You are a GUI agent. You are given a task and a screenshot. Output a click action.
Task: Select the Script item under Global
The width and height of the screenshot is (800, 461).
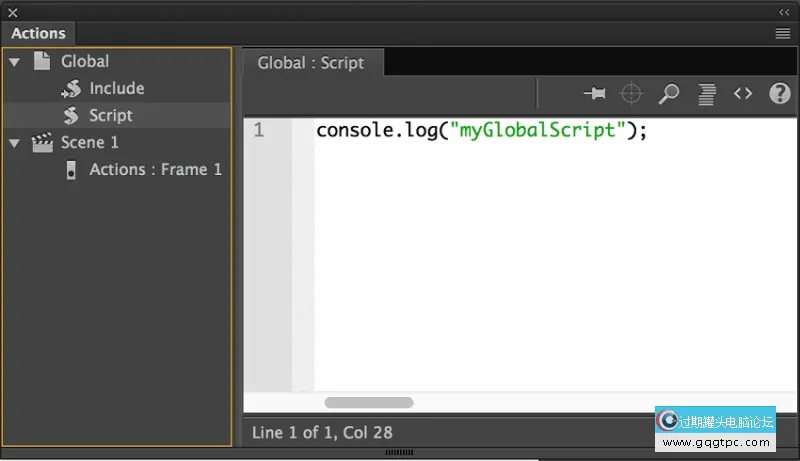coord(110,115)
